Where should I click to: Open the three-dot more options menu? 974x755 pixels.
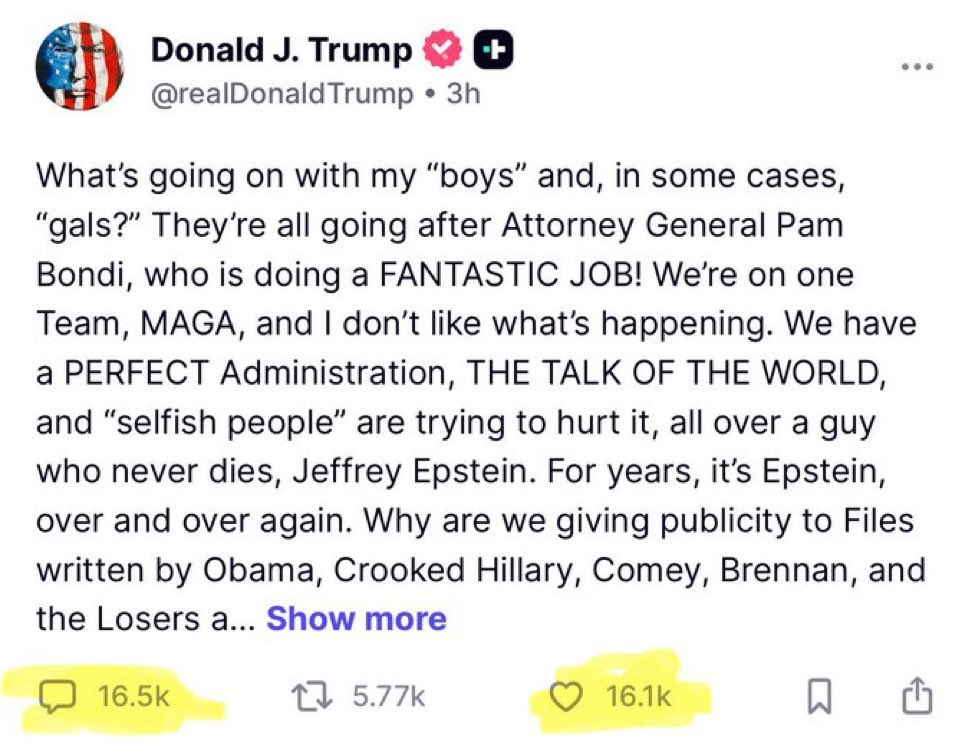(x=916, y=68)
